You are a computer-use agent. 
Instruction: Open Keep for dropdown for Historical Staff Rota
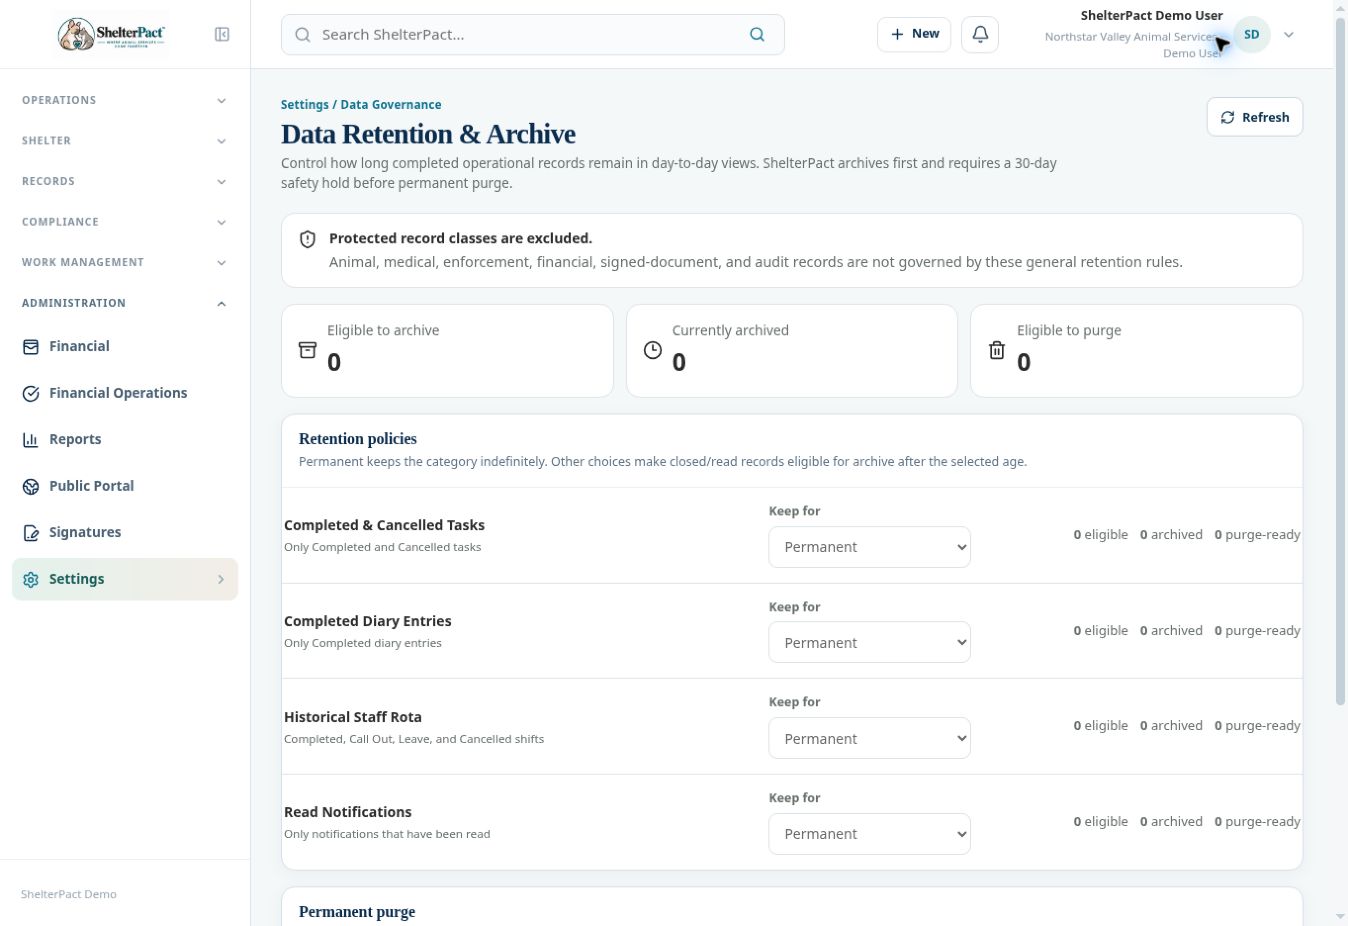click(x=869, y=738)
